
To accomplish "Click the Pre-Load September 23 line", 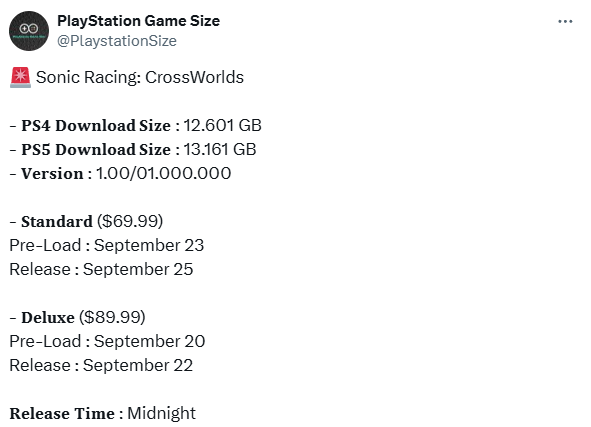I will pyautogui.click(x=107, y=245).
